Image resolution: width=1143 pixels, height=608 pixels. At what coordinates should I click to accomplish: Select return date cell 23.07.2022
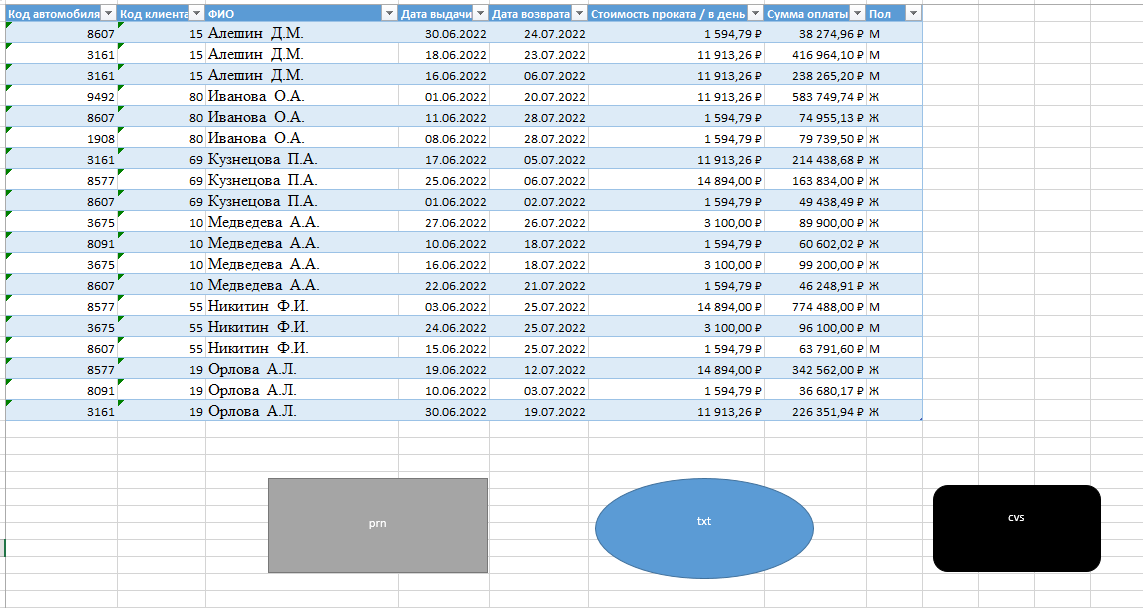pos(539,54)
